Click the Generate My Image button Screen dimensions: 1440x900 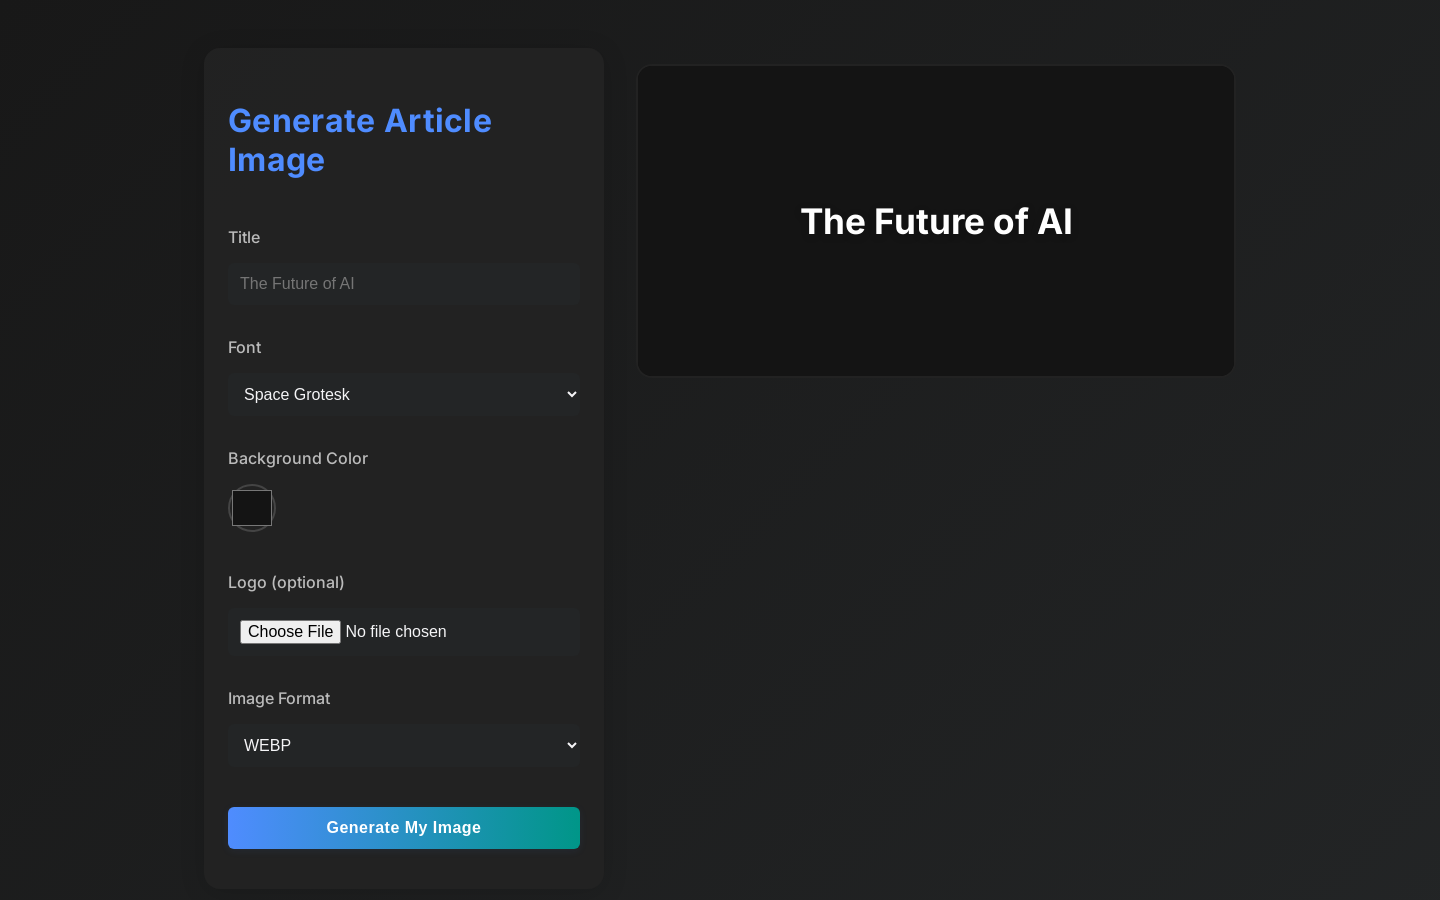point(404,828)
